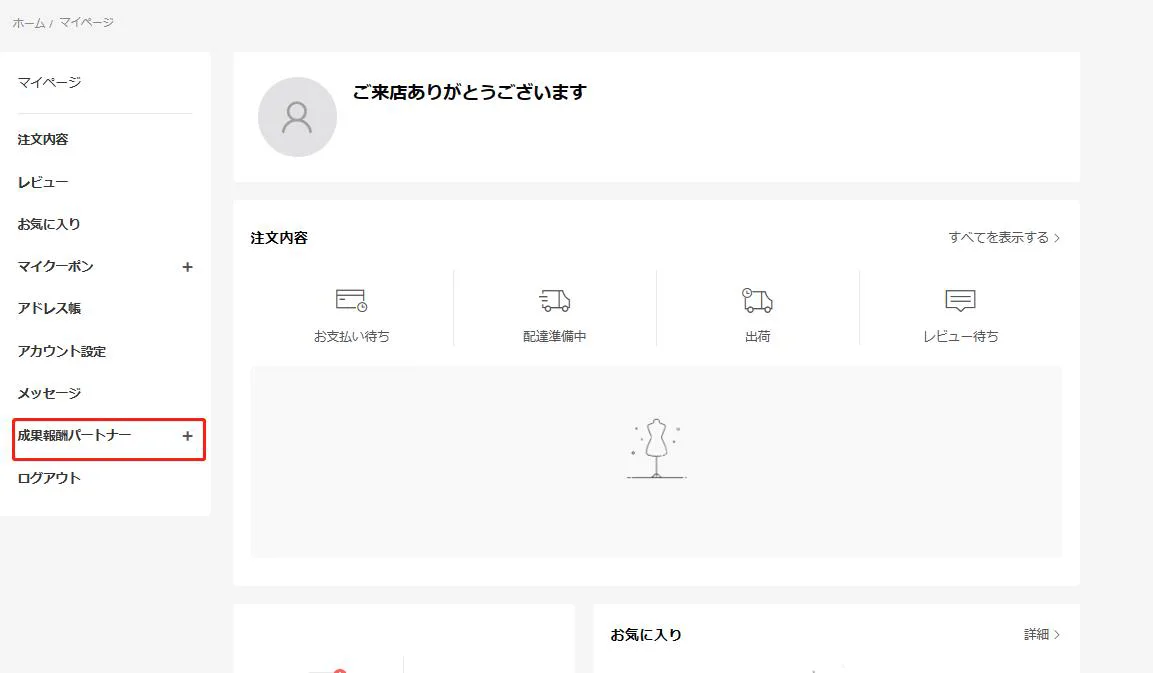Click the payment pending card icon
This screenshot has height=673, width=1153.
(x=351, y=300)
